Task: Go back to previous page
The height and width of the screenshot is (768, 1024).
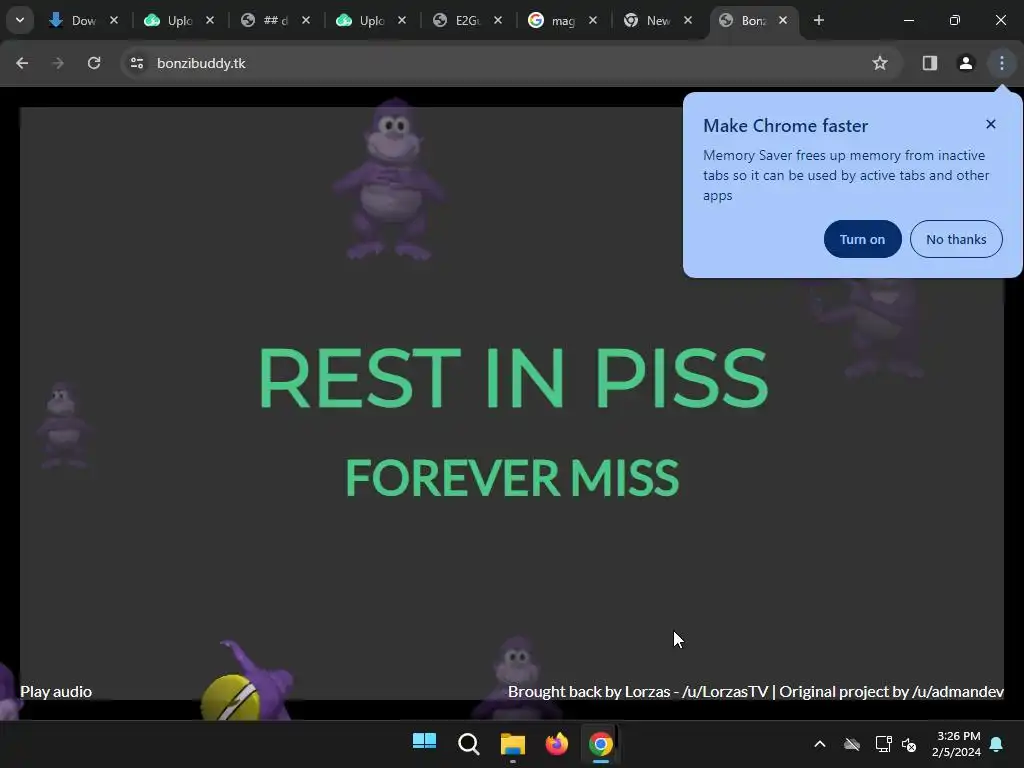Action: [22, 63]
